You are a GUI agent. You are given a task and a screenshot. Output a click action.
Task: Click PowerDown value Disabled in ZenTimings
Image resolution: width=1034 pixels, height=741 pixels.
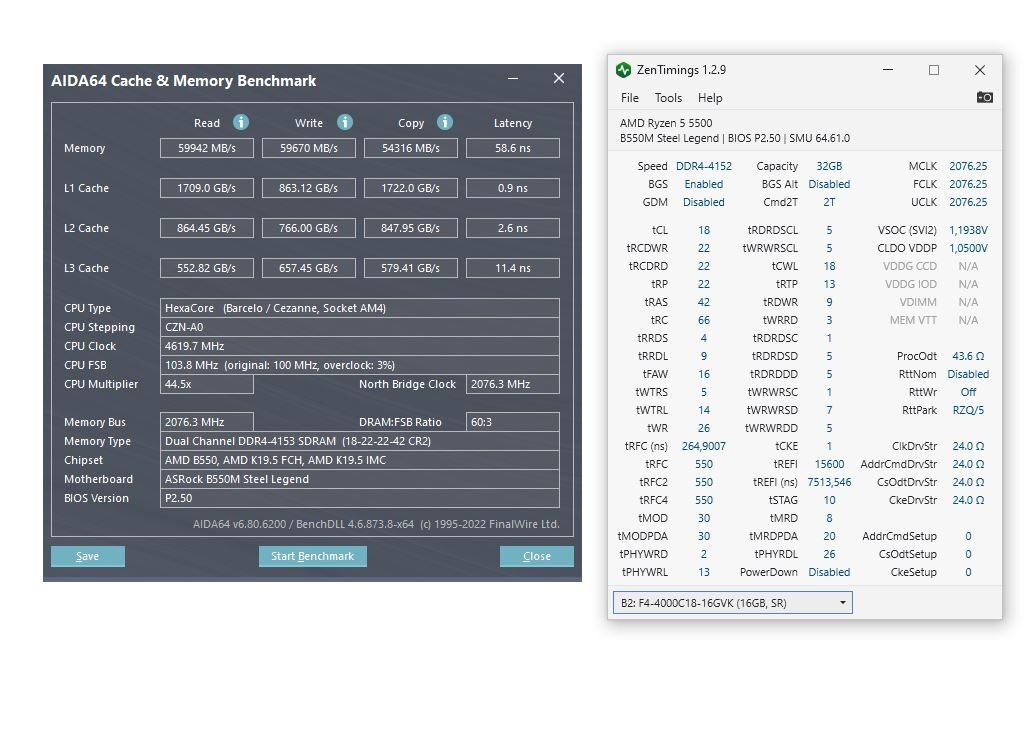pyautogui.click(x=829, y=572)
